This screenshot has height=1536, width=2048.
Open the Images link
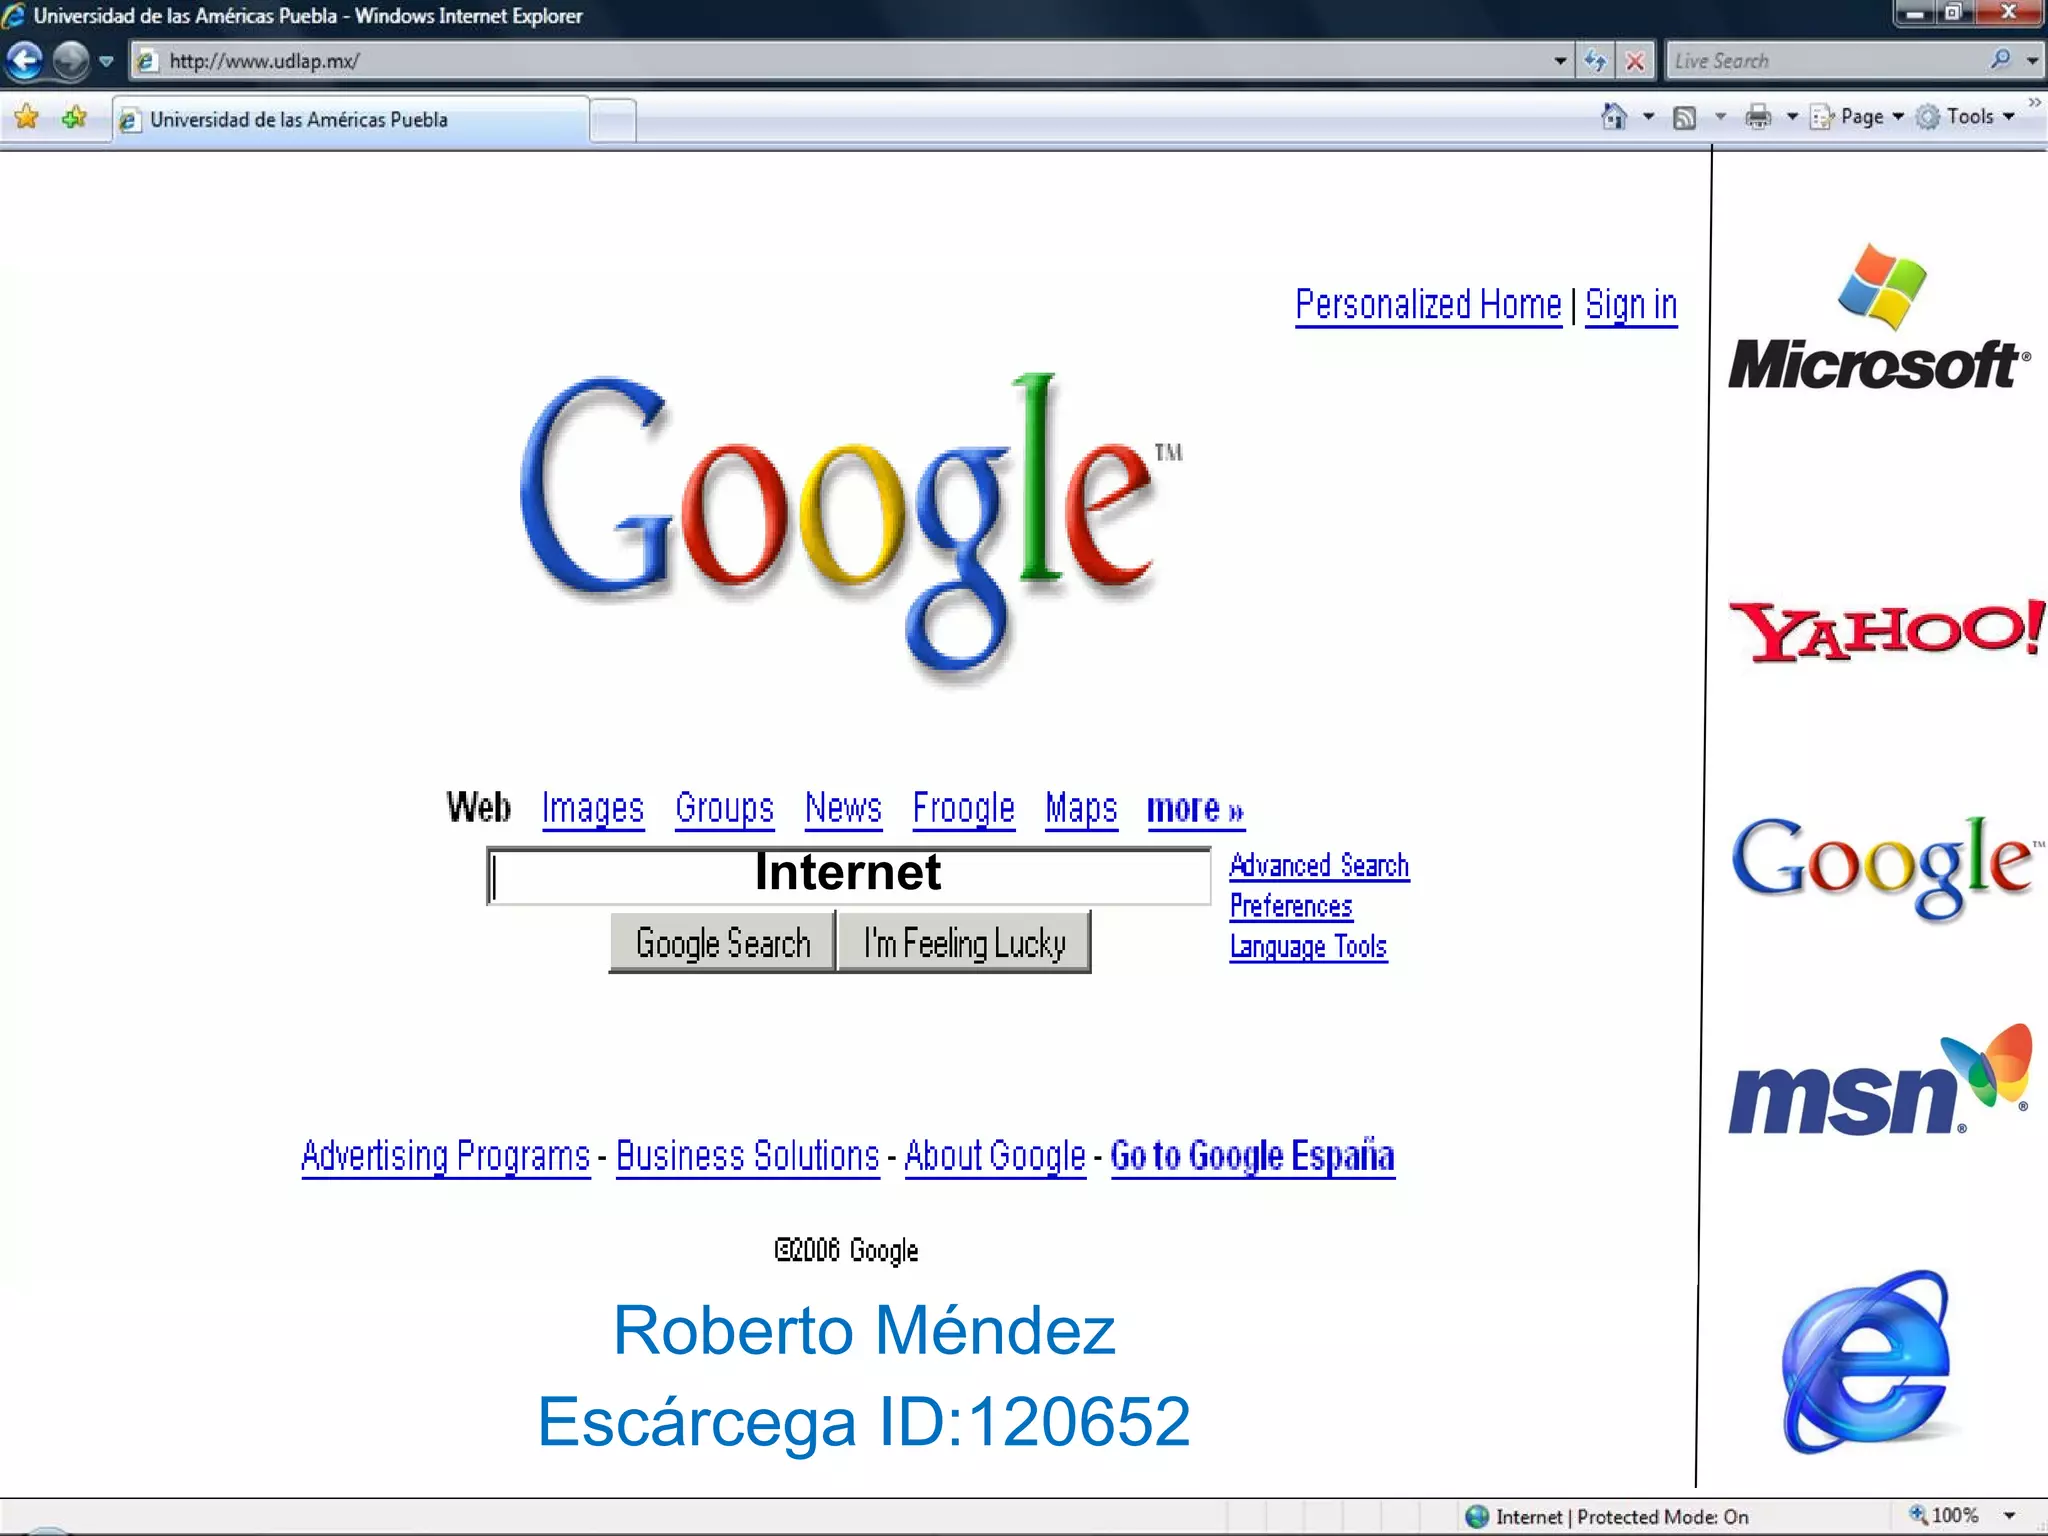click(x=592, y=808)
